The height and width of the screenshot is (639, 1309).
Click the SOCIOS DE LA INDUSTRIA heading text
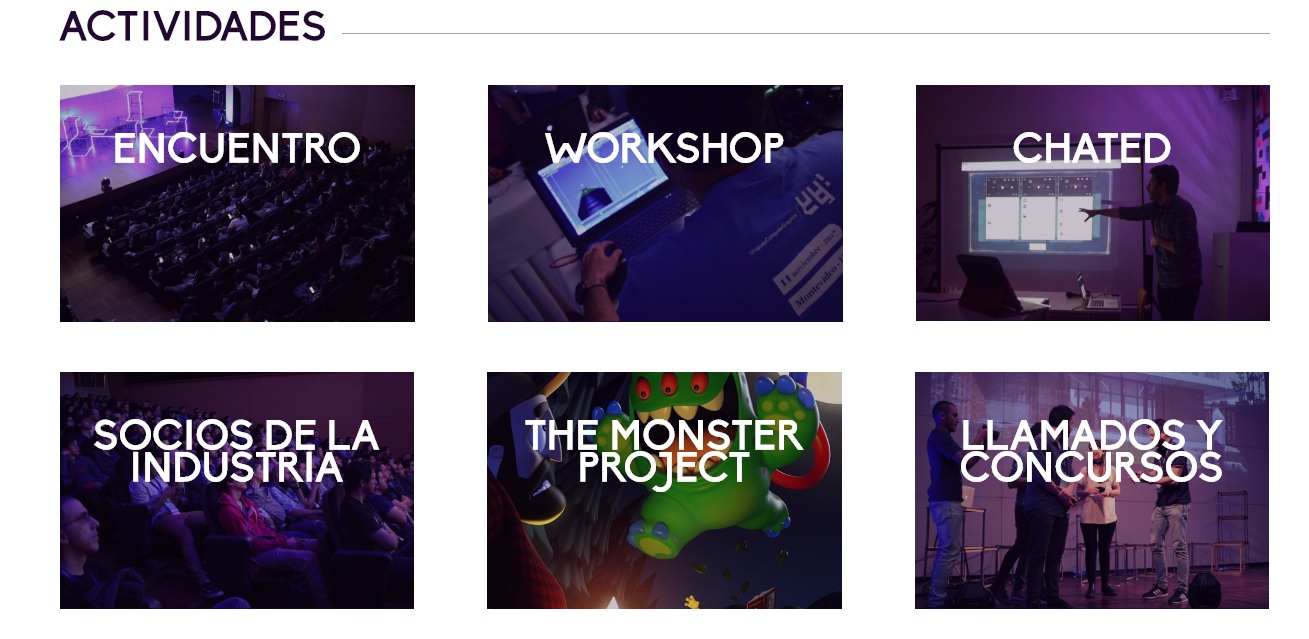coord(237,451)
